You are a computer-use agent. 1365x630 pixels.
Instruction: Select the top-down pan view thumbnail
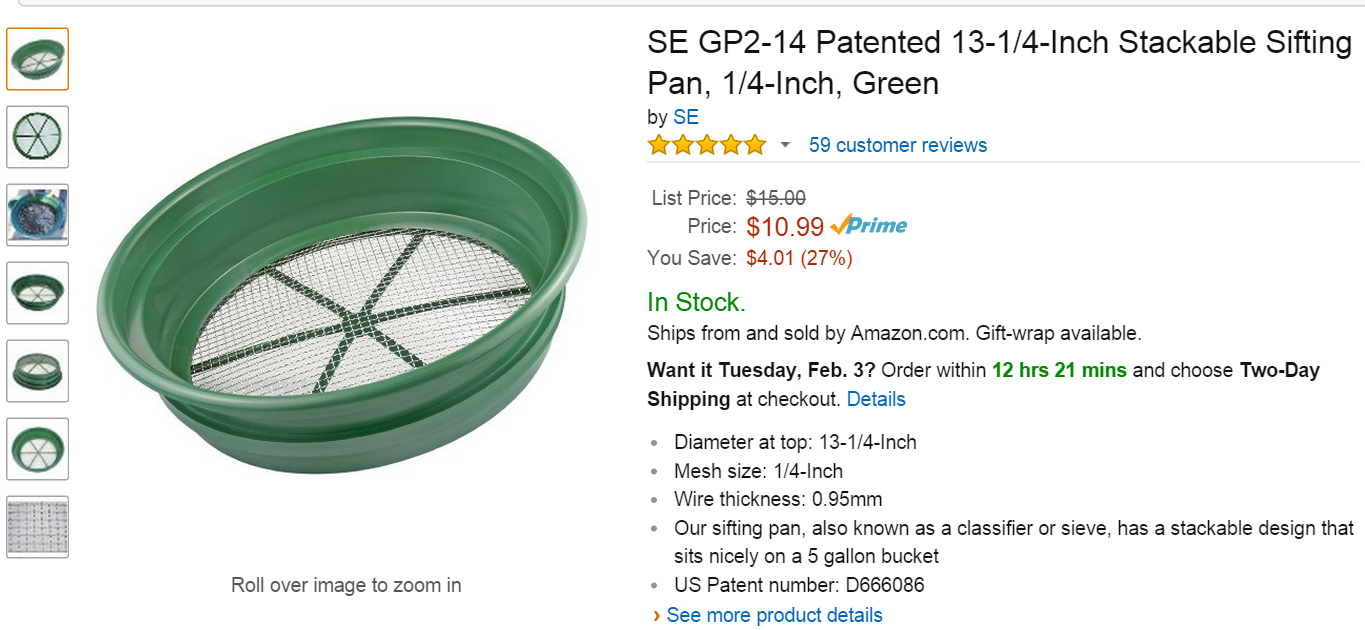coord(38,137)
